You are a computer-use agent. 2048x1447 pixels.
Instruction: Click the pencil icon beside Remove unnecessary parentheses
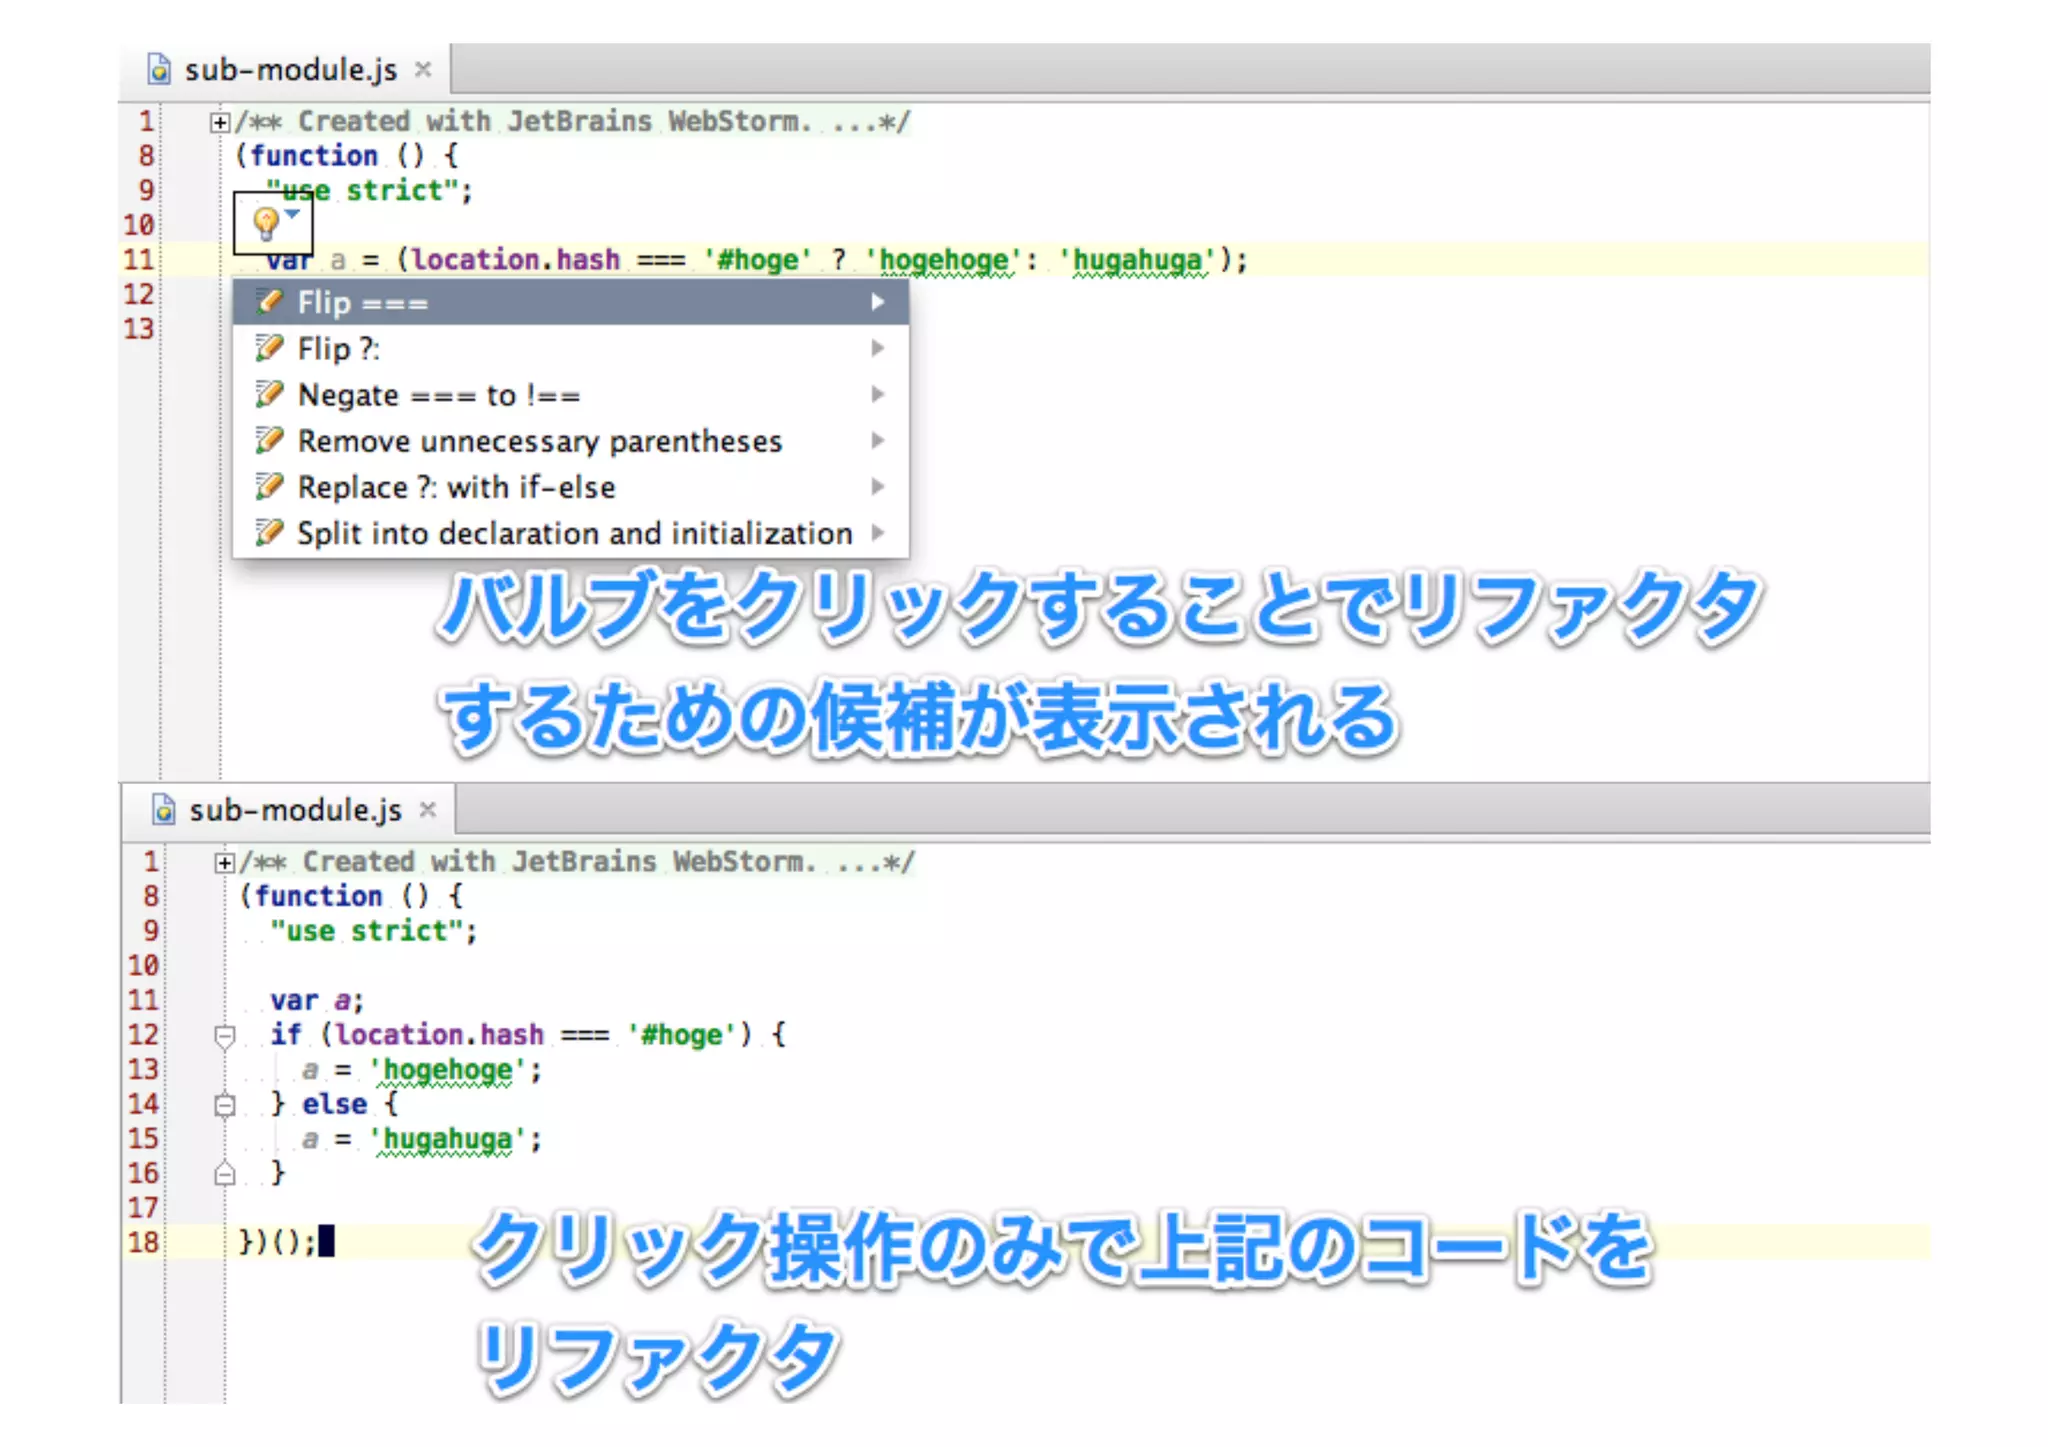click(269, 440)
